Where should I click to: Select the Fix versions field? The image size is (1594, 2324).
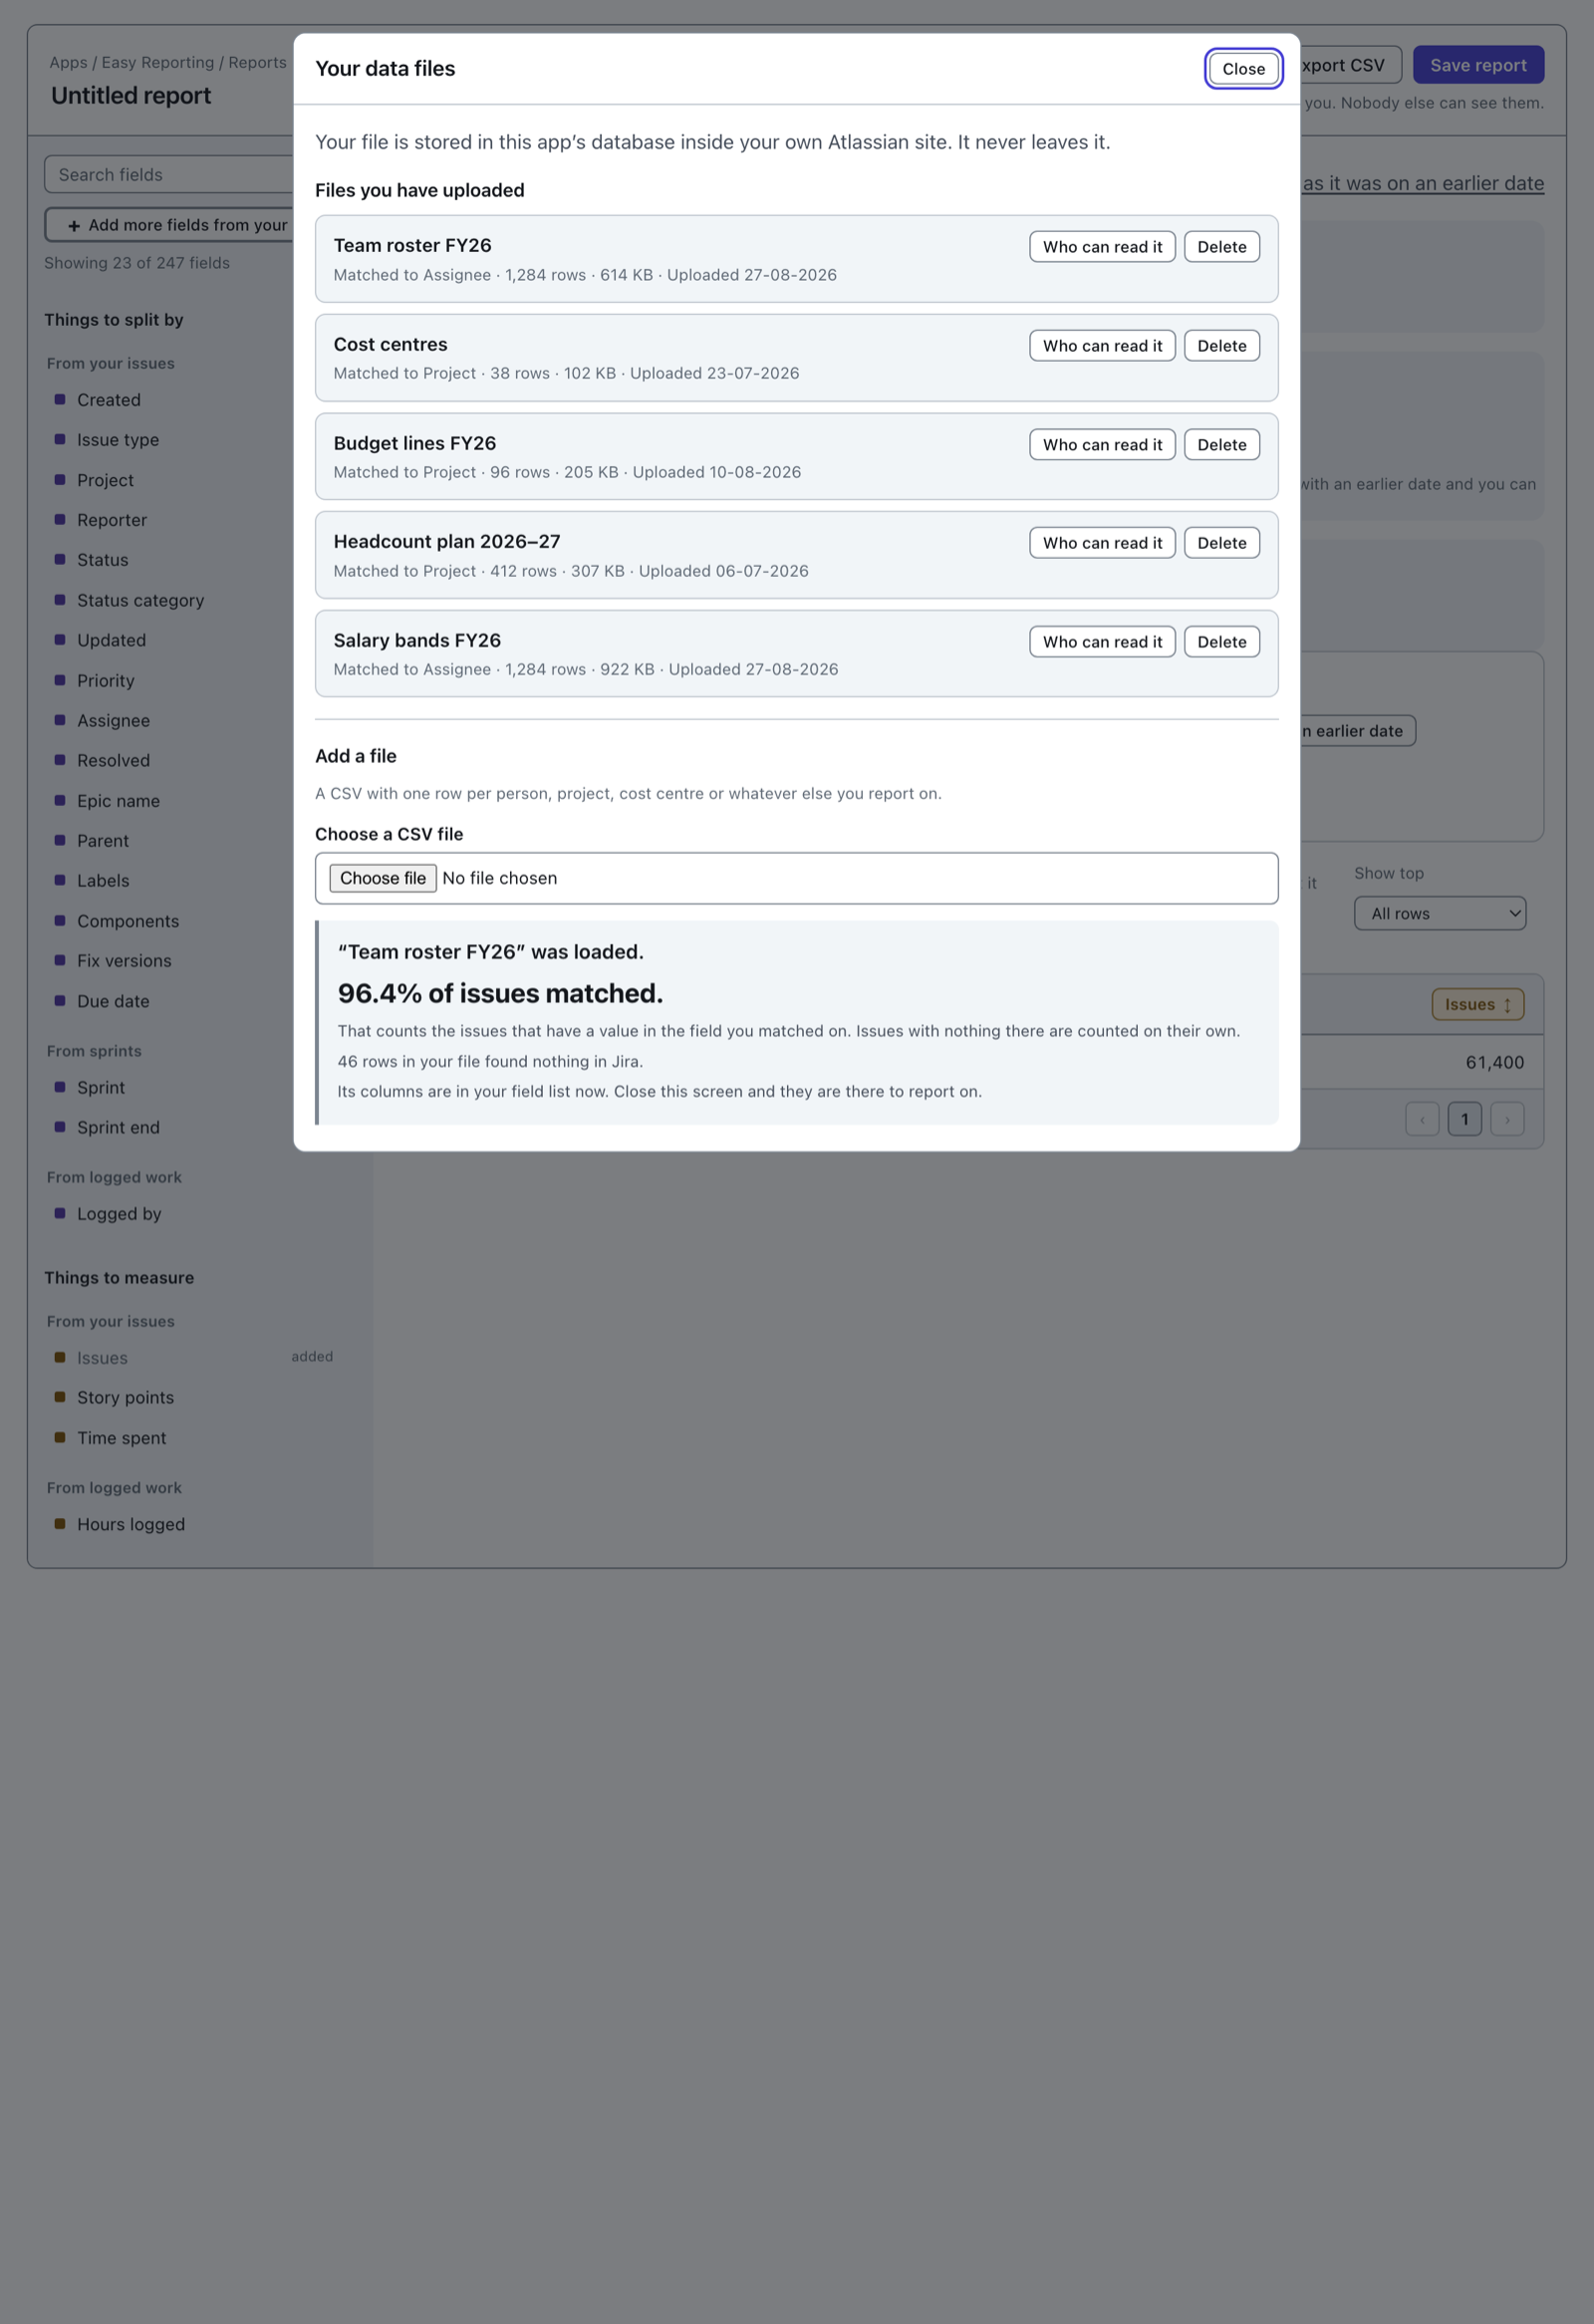point(124,961)
